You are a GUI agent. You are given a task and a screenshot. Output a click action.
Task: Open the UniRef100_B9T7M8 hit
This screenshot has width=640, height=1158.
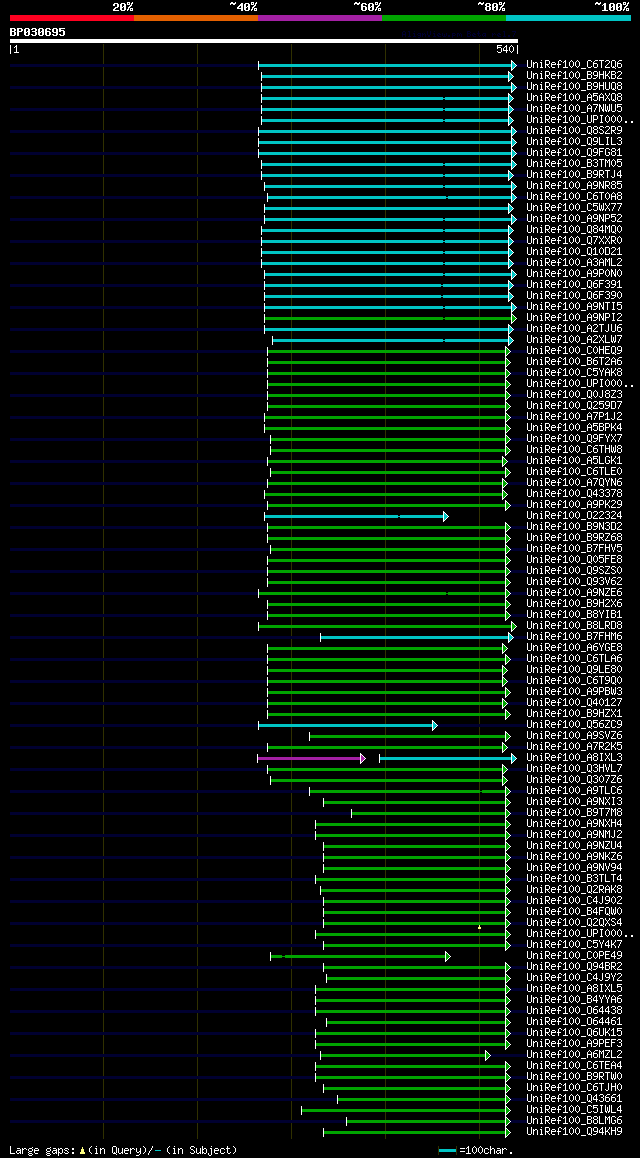click(574, 813)
